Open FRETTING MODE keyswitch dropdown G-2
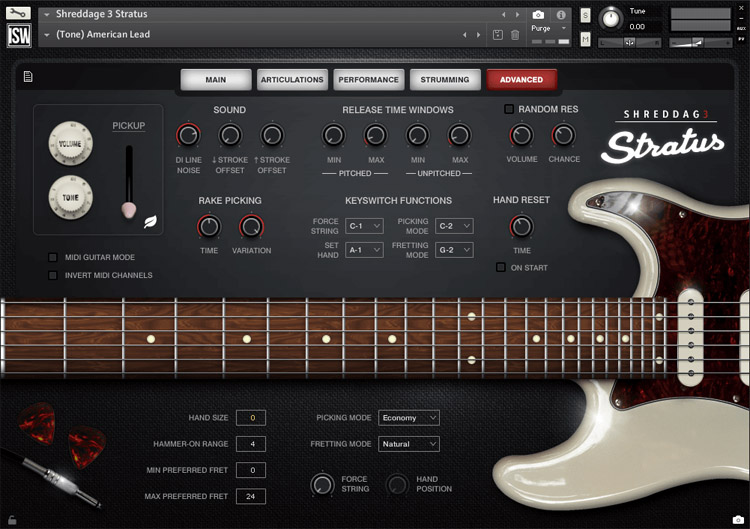 click(454, 250)
